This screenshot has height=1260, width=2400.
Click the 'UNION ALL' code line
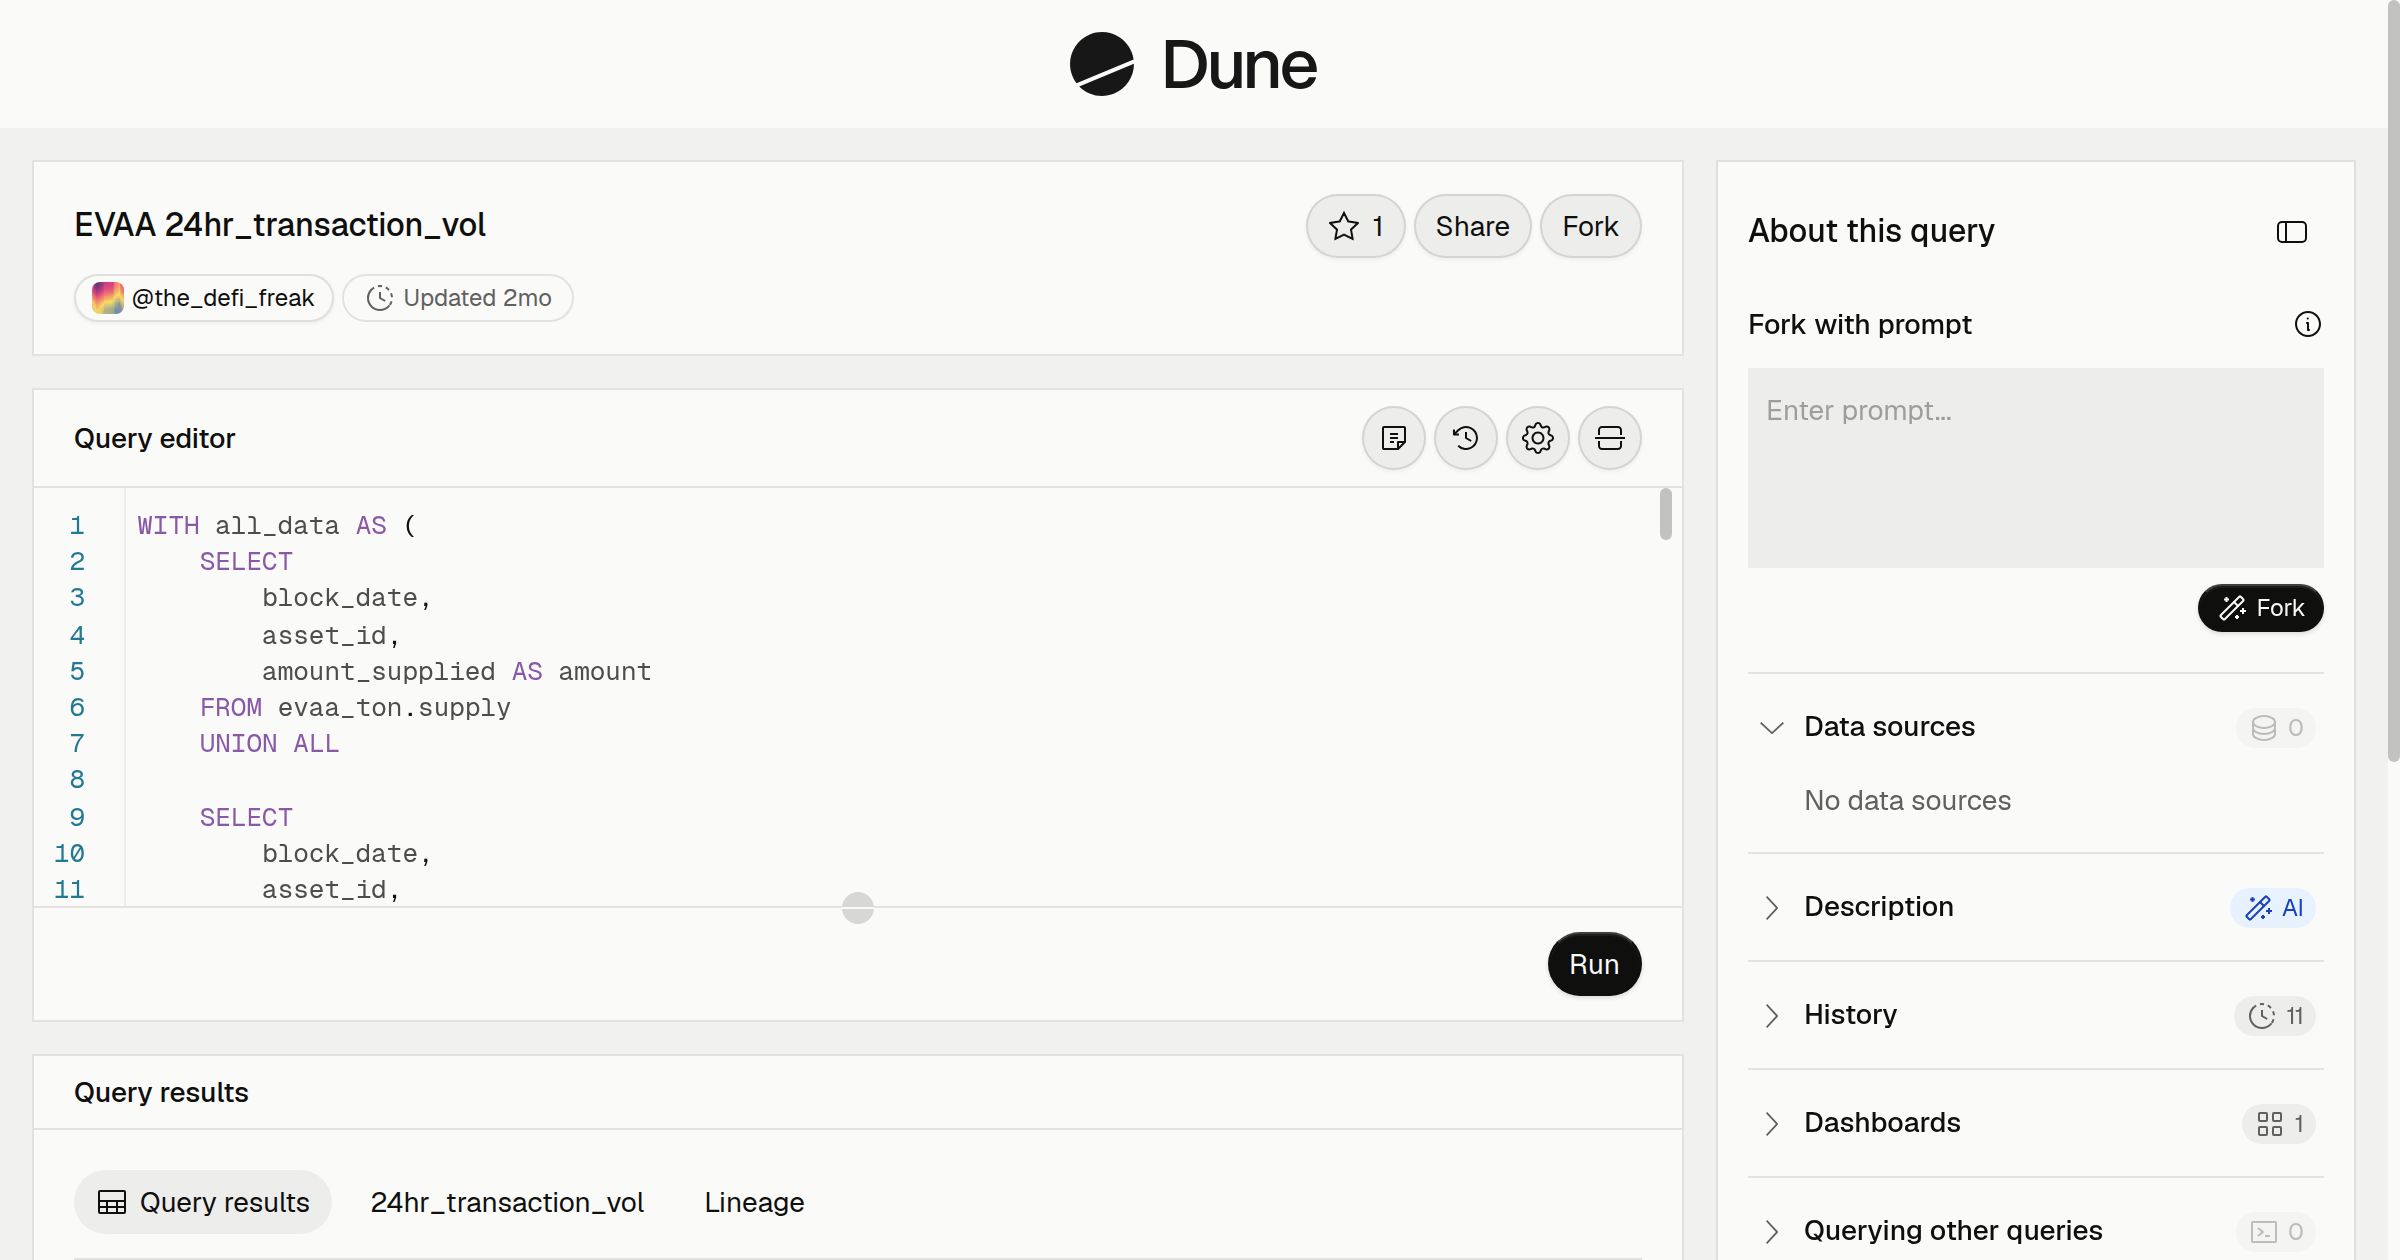pyautogui.click(x=269, y=744)
